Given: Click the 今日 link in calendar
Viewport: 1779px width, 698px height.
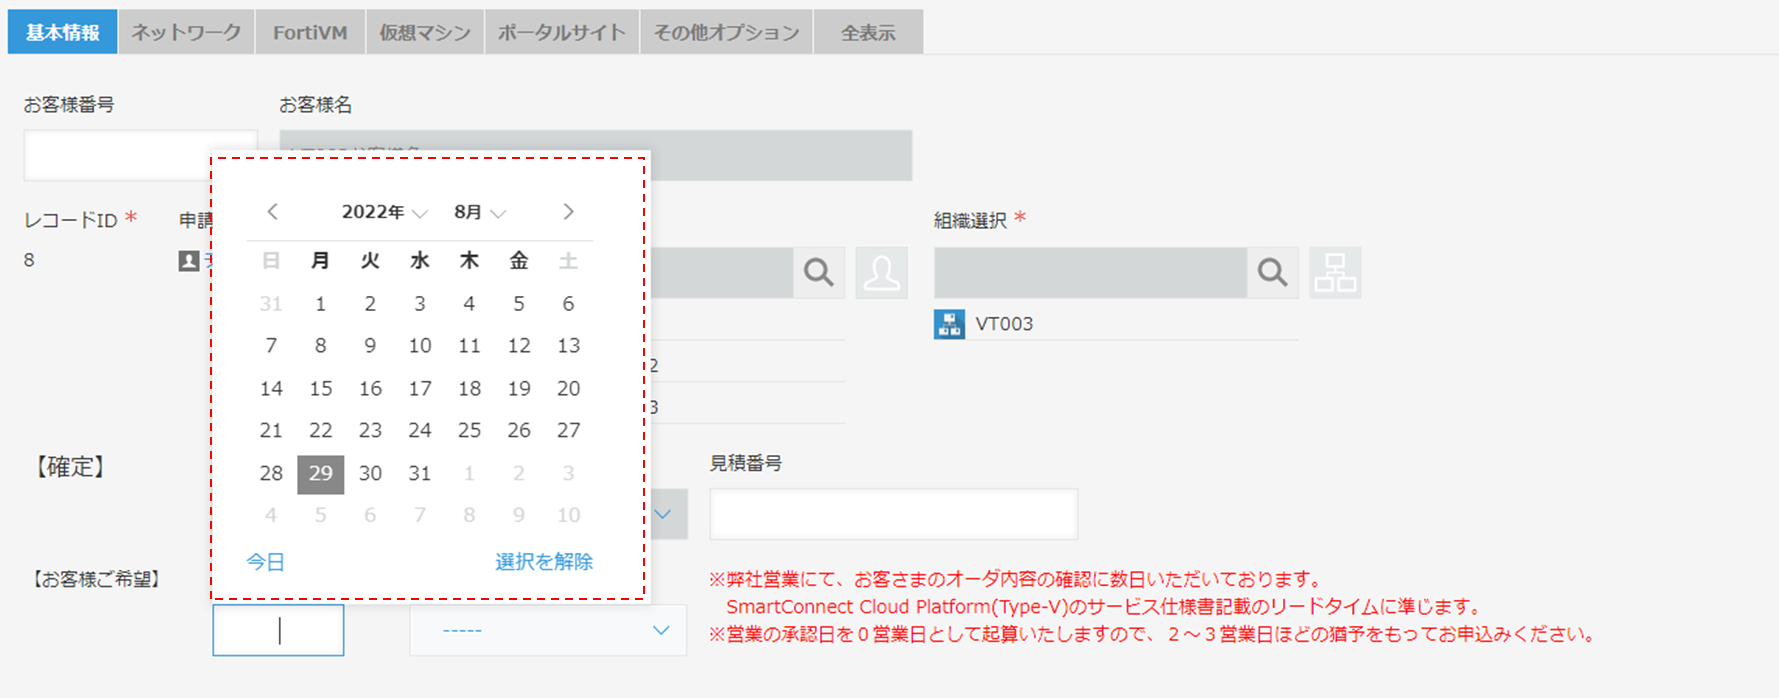Looking at the screenshot, I should click(265, 562).
